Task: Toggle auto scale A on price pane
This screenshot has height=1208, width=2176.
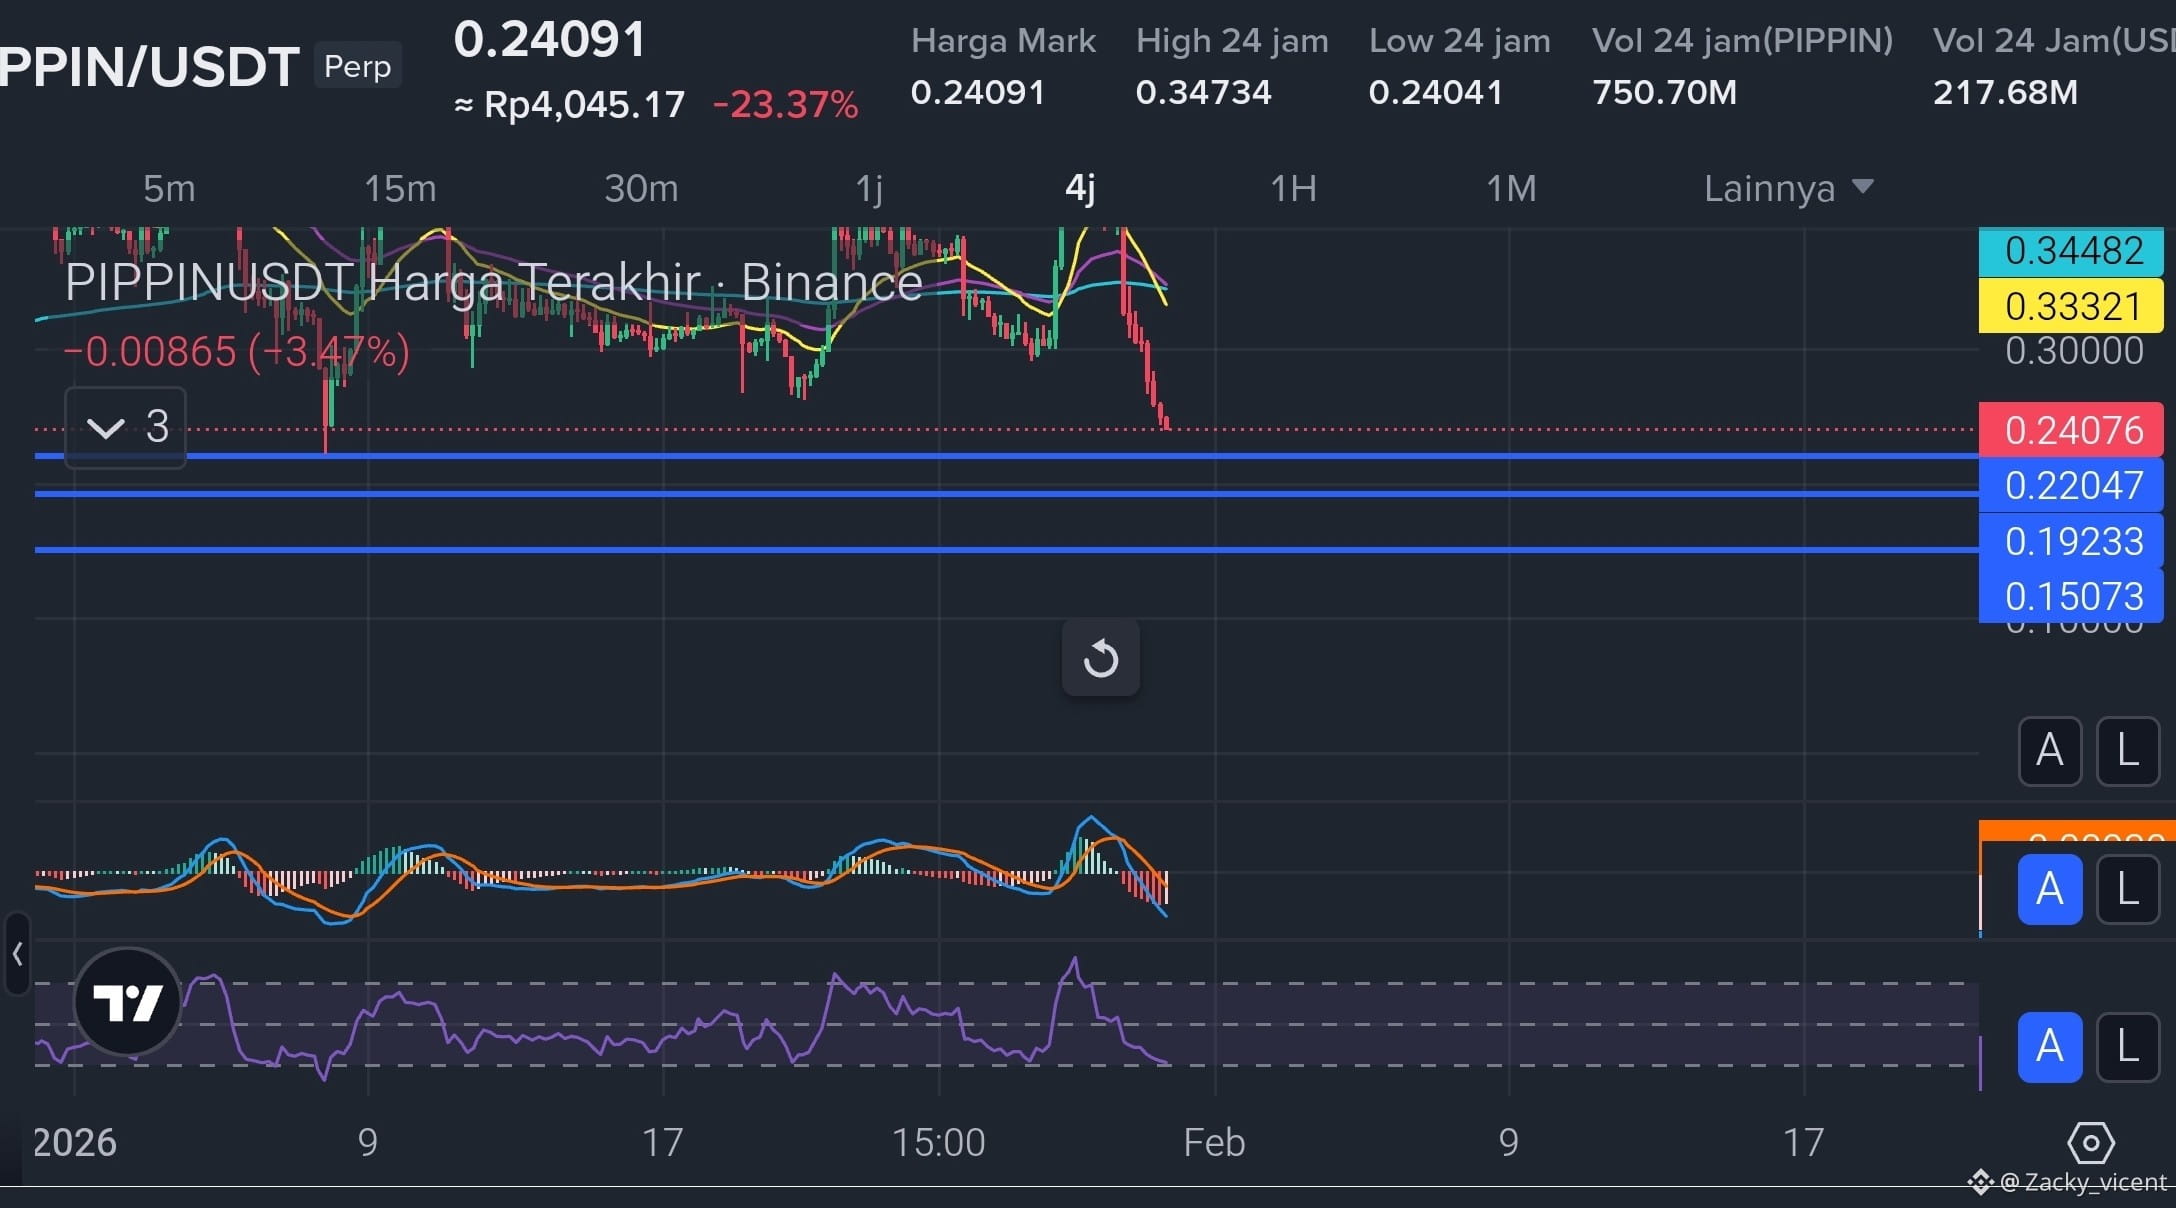Action: coord(2049,750)
